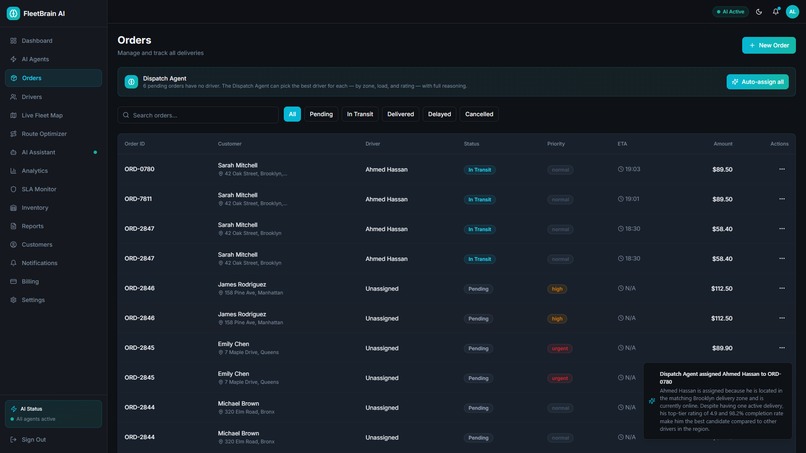Show Cancelled orders
The width and height of the screenshot is (806, 453).
[x=479, y=114]
